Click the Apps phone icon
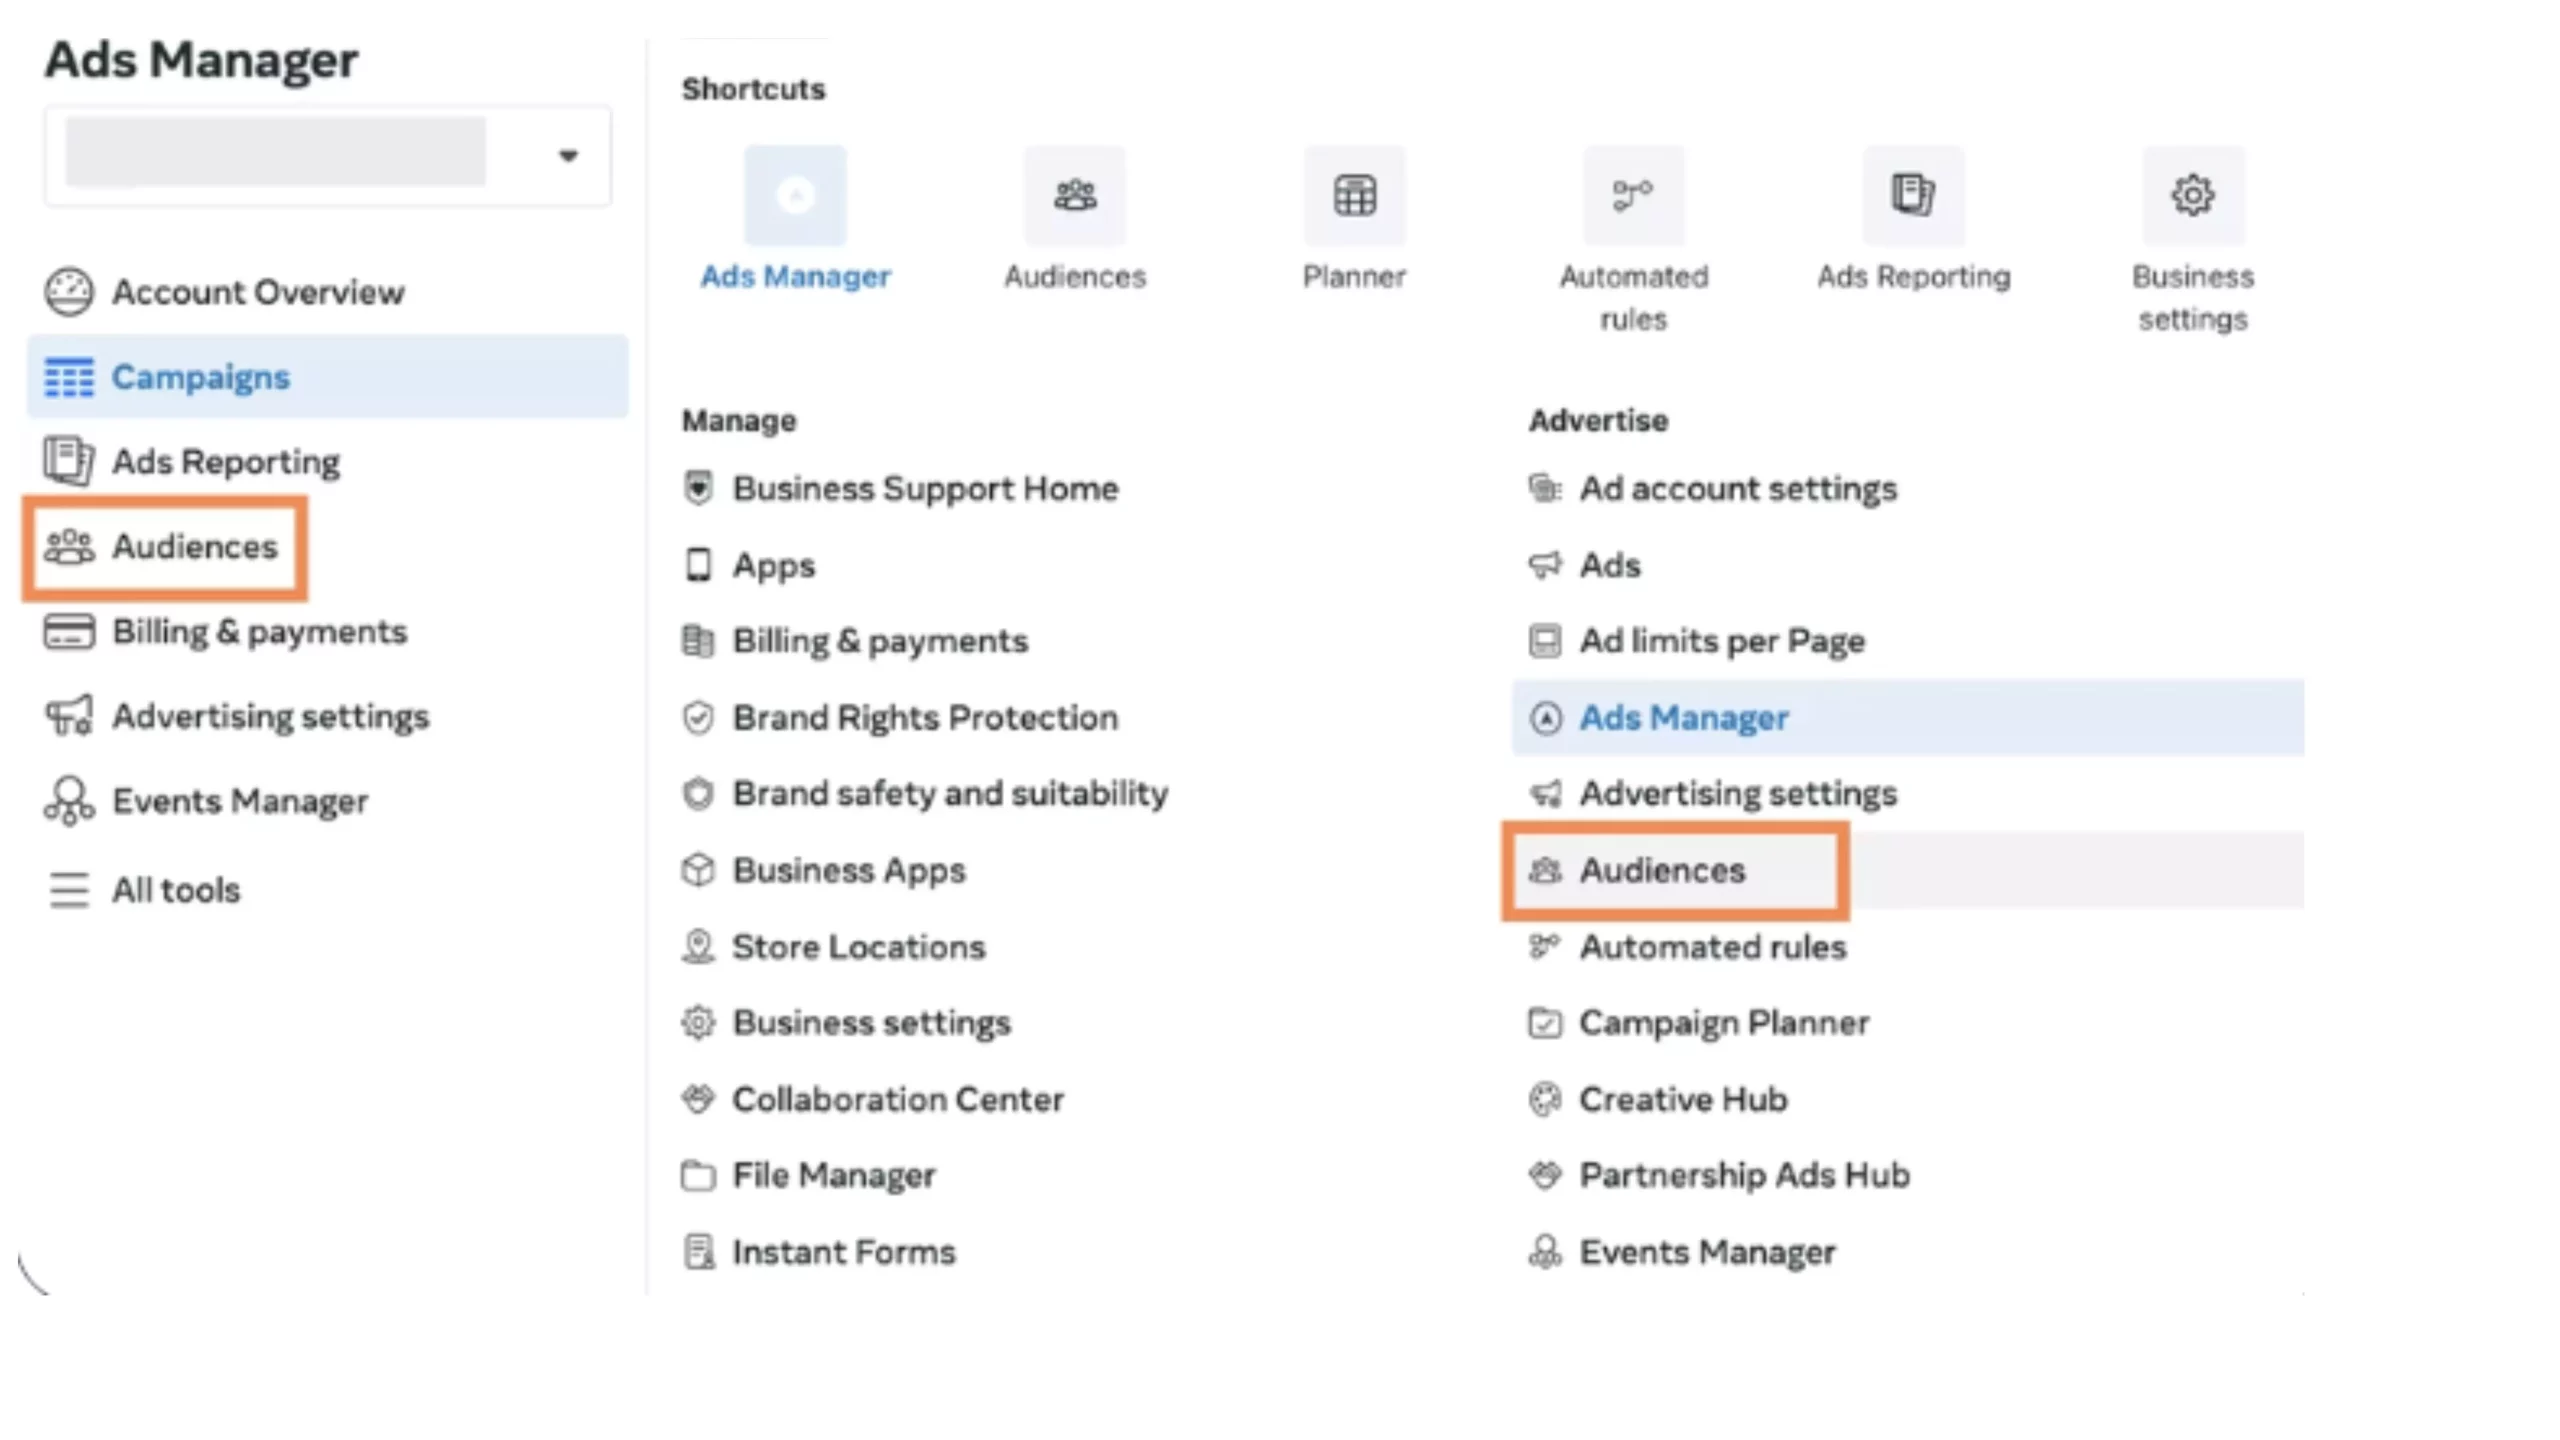This screenshot has width=2560, height=1440. [x=698, y=565]
